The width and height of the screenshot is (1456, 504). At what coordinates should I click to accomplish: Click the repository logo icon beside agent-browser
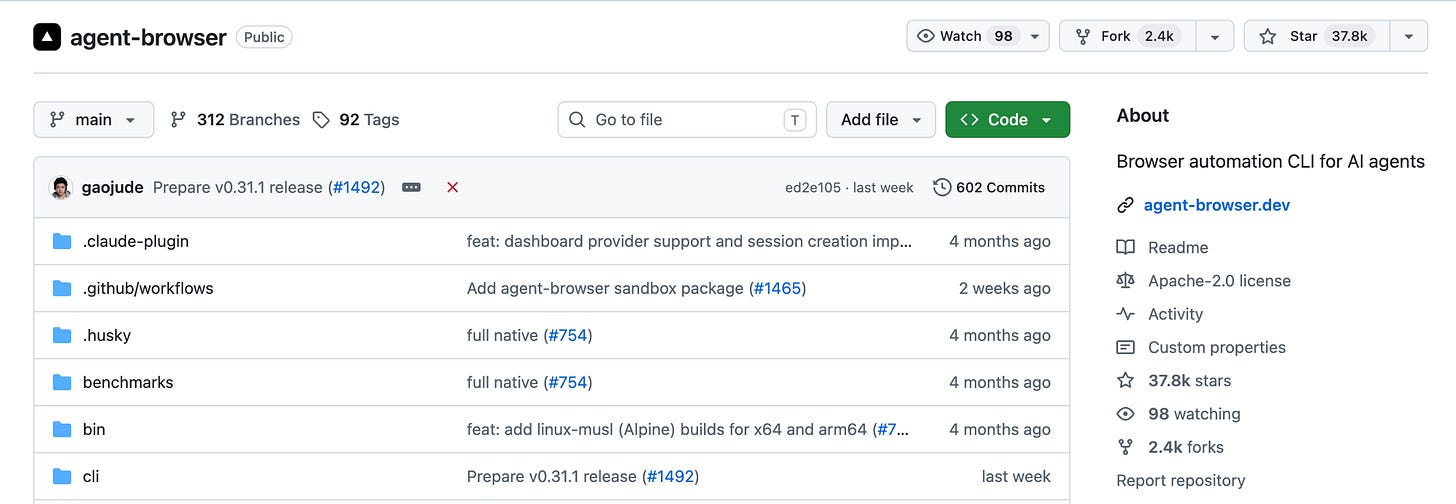tap(47, 37)
